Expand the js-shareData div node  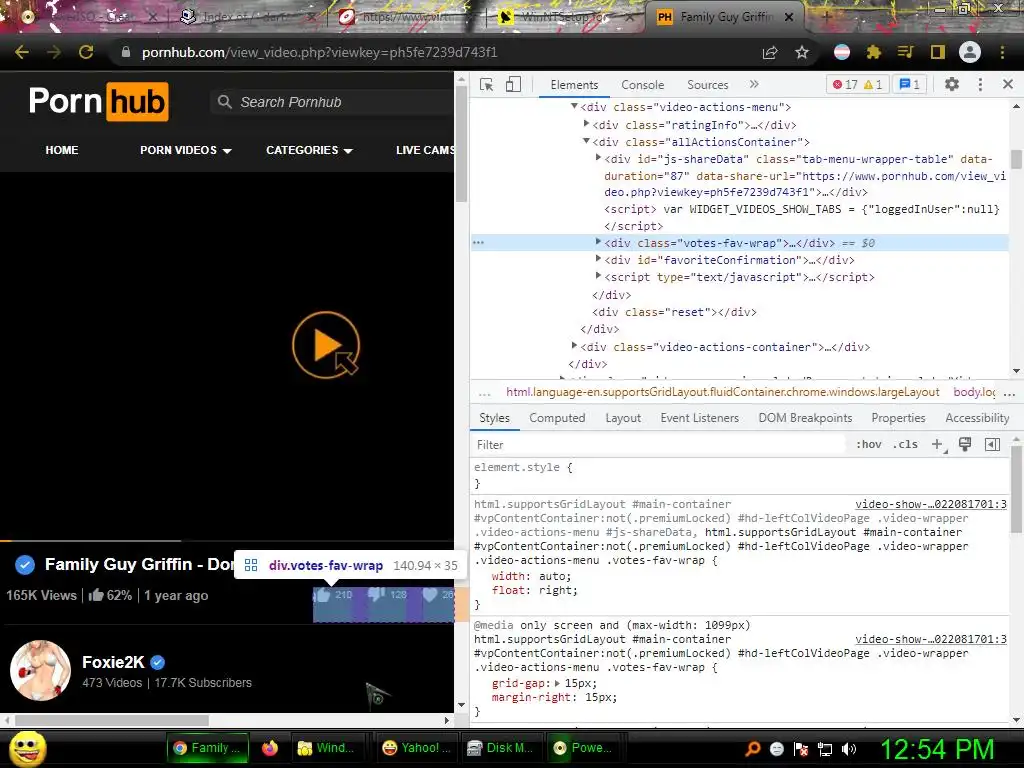598,157
